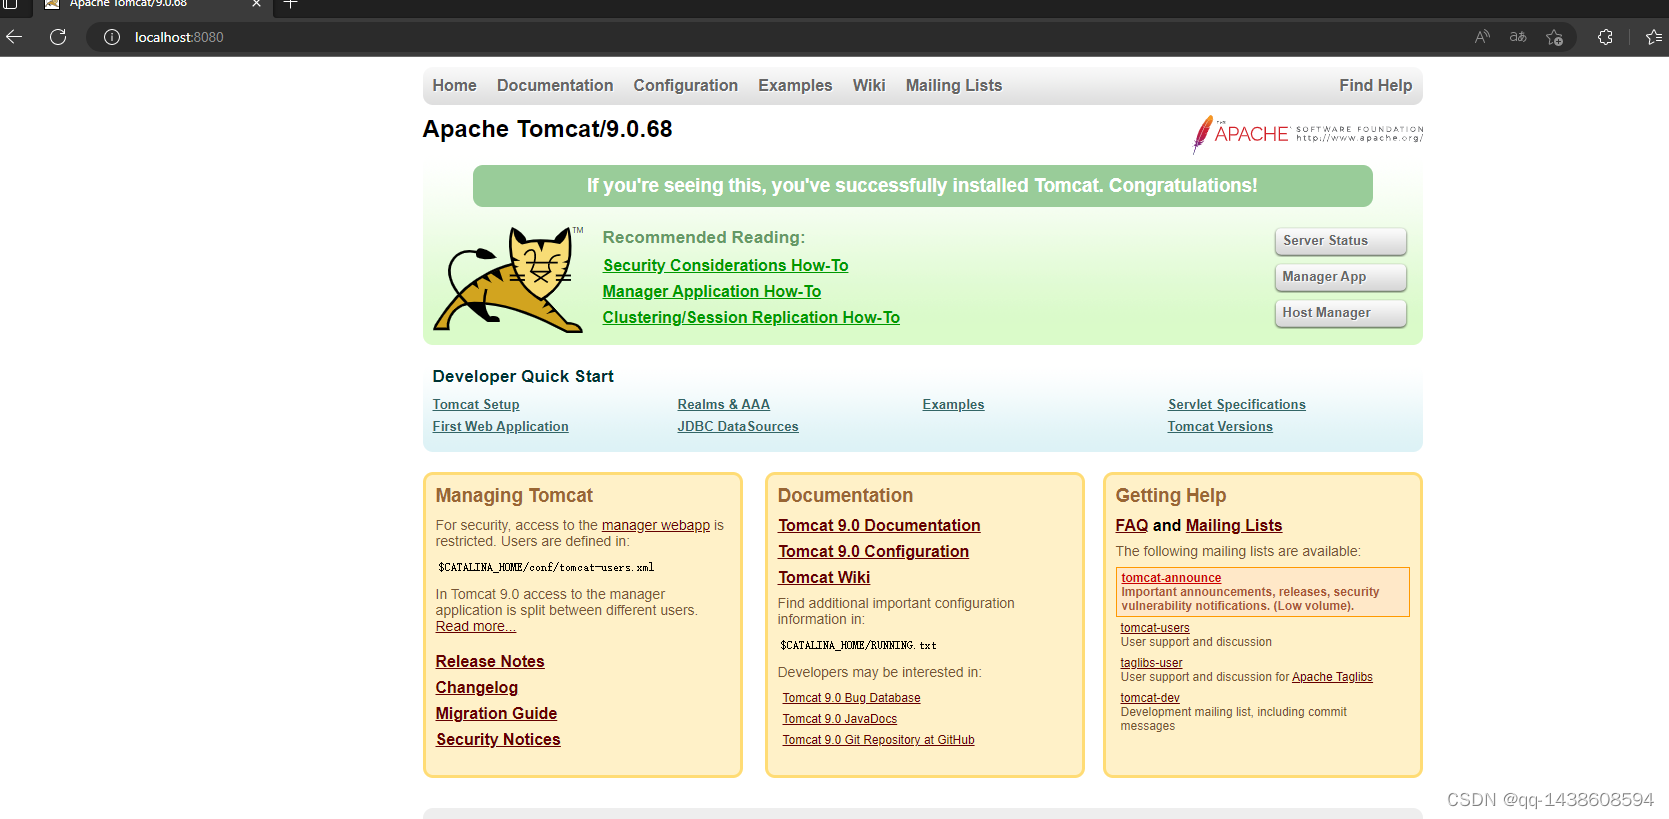Click the browser back arrow
1669x819 pixels.
[x=14, y=37]
